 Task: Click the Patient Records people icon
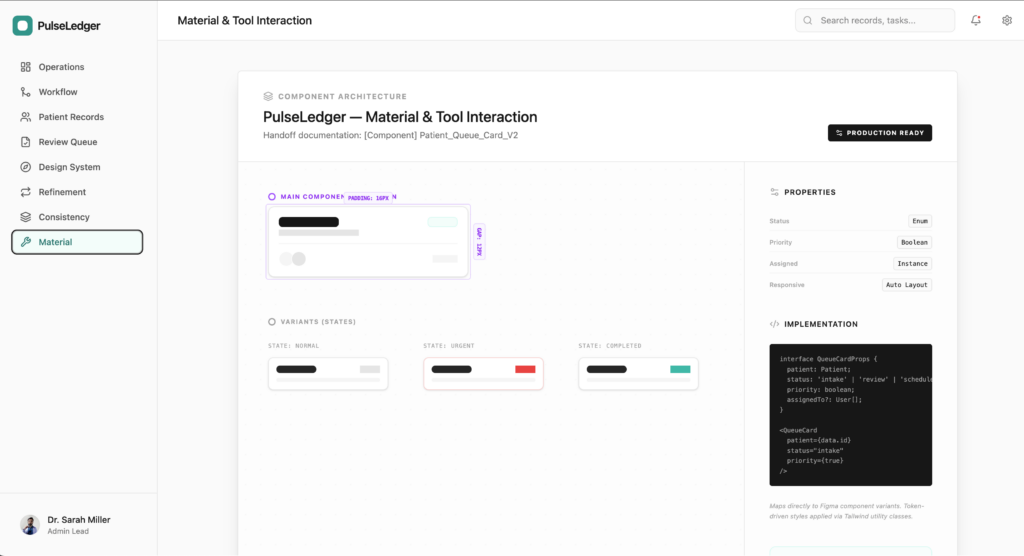point(25,117)
